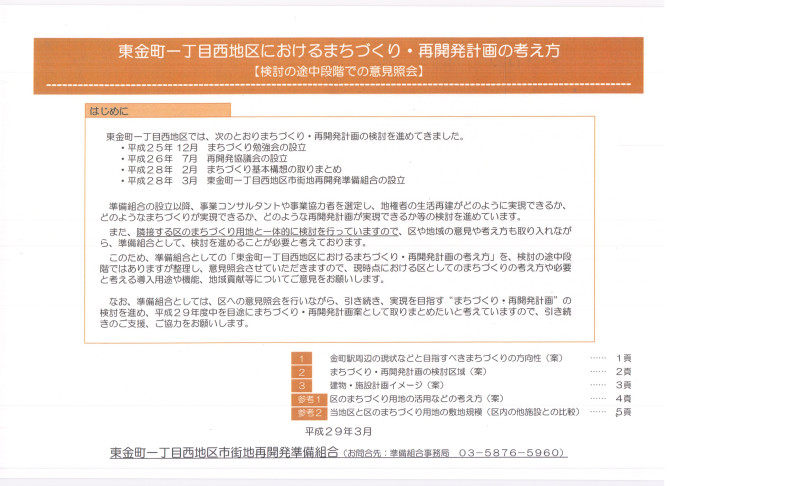800x486 pixels.
Task: Click the paragraph starting このため、準備組合としての
Action: click(336, 268)
